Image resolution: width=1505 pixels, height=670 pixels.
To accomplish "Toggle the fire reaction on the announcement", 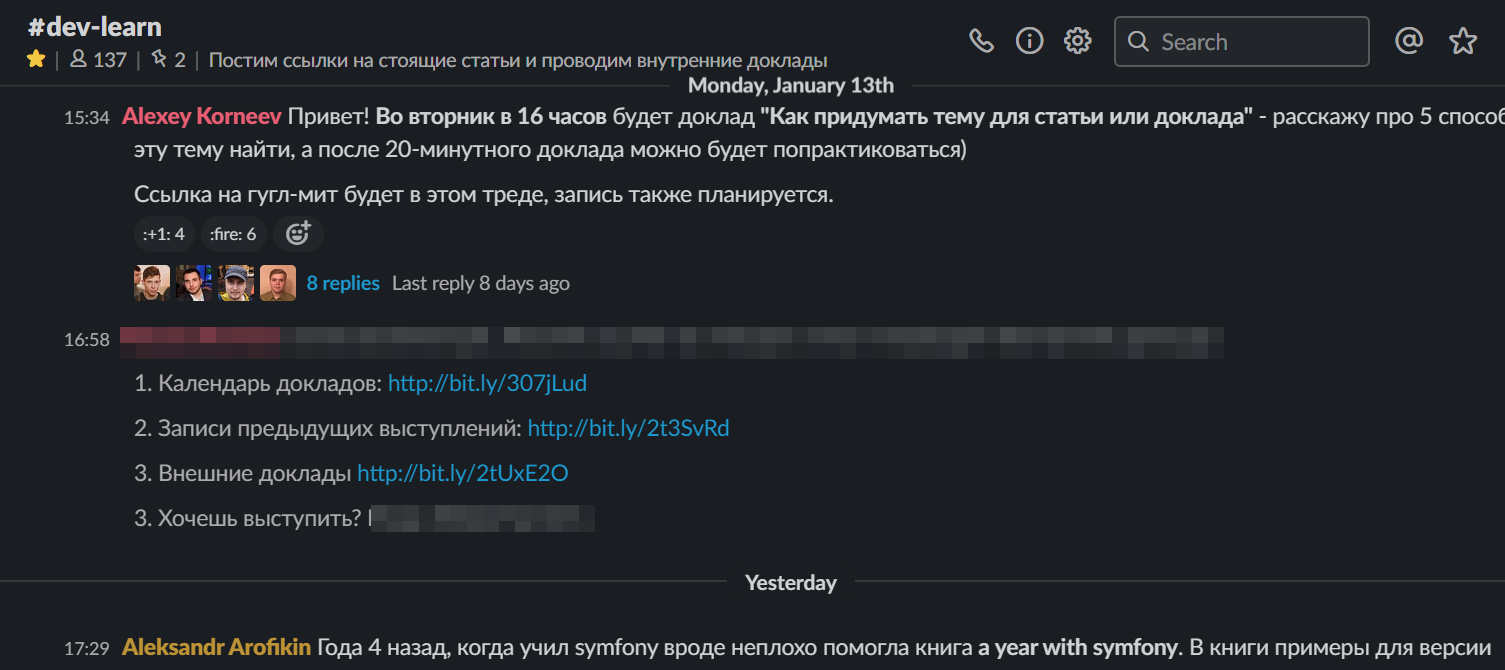I will coord(233,233).
